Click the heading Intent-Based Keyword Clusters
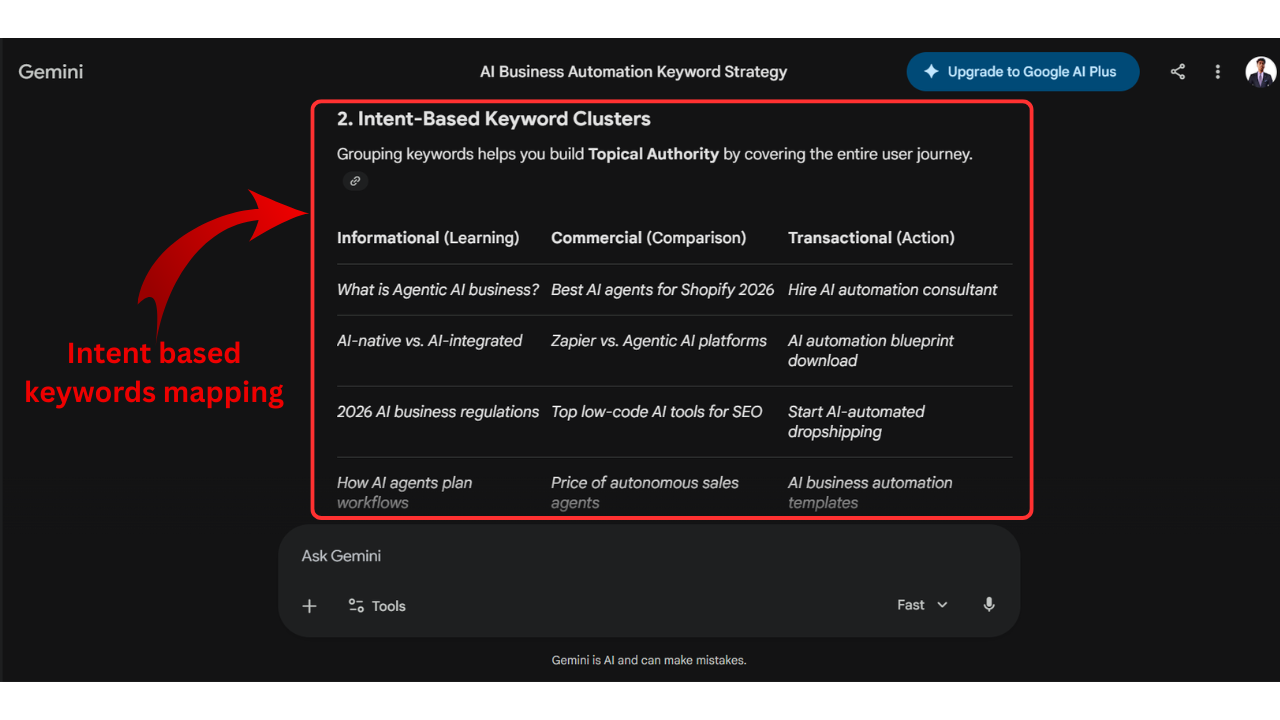This screenshot has height=720, width=1280. 494,119
